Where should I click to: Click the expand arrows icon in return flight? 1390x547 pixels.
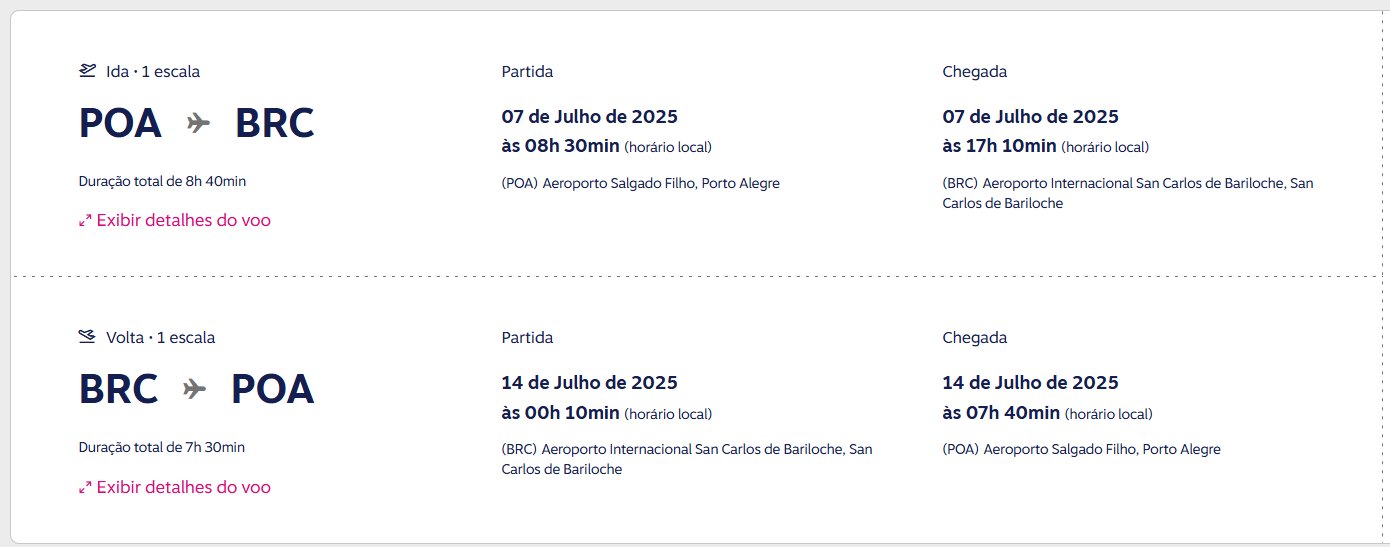85,488
